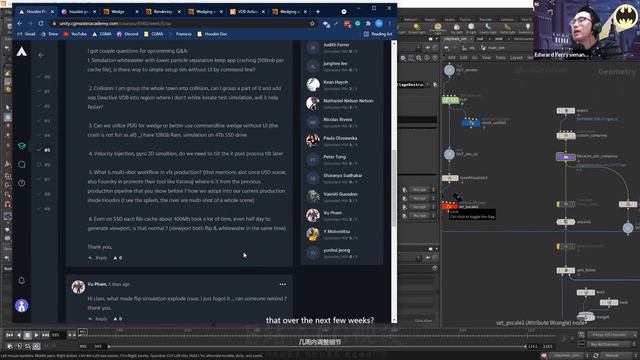Go back in the Chrome browser
The height and width of the screenshot is (360, 640).
20,23
